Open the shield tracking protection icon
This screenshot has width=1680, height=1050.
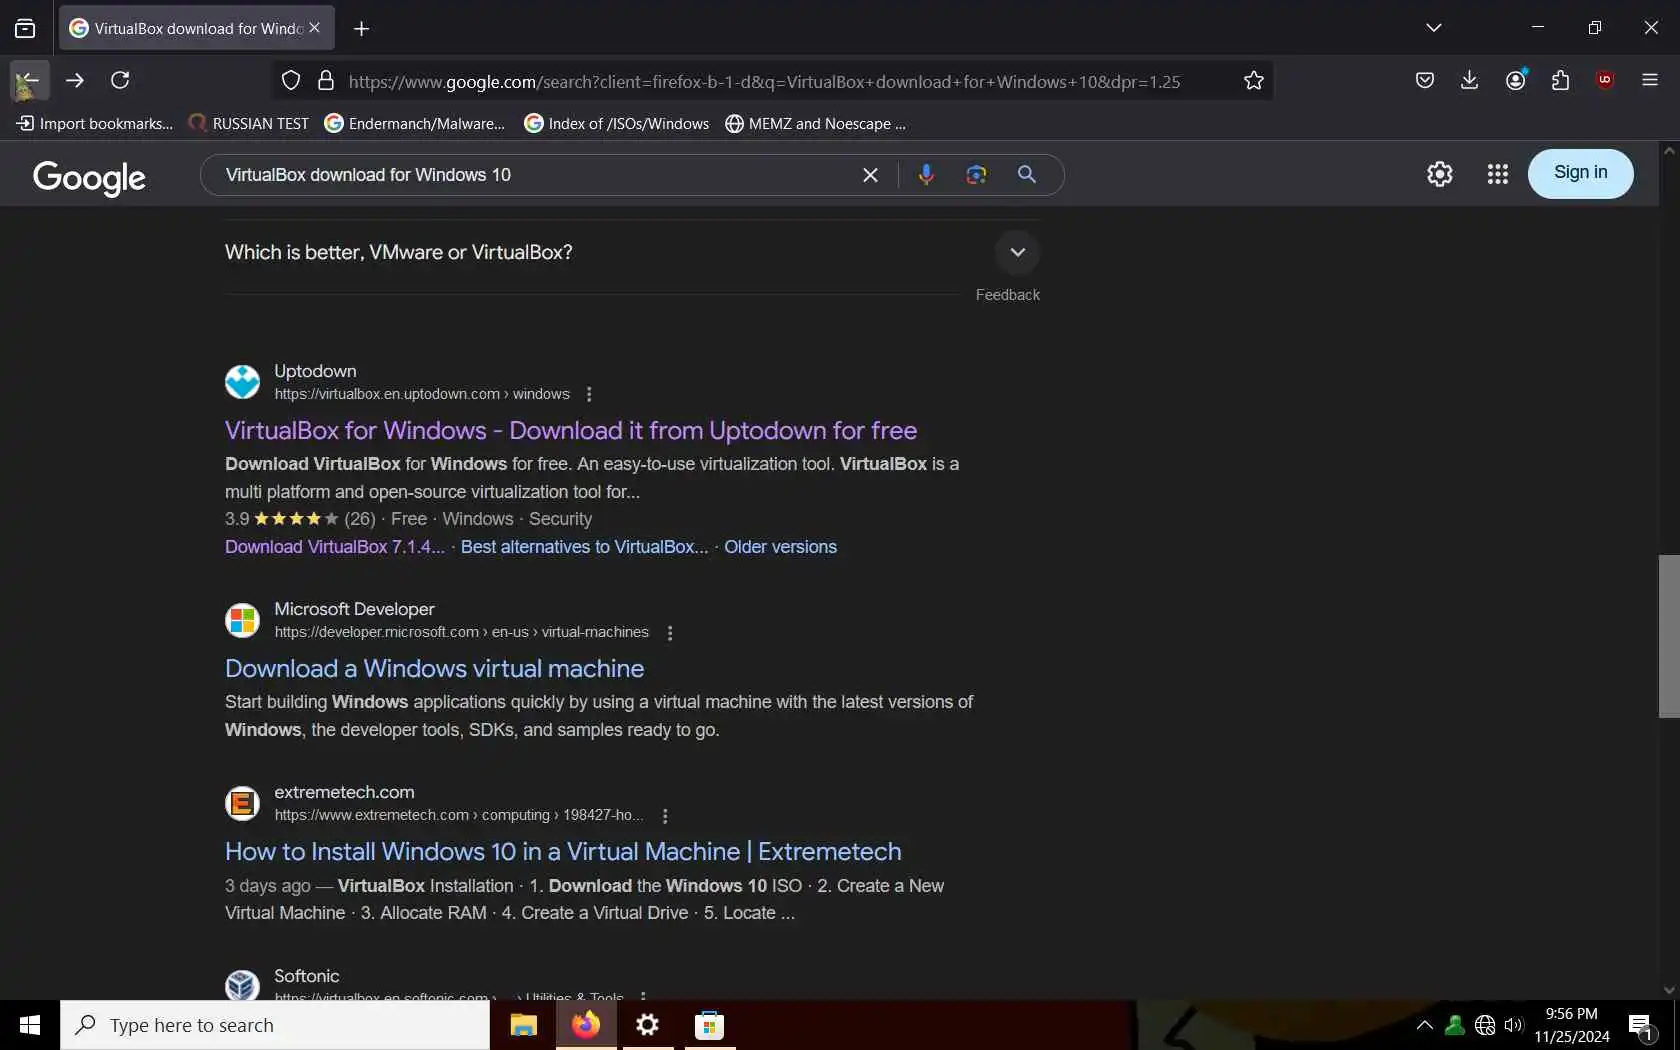click(x=291, y=81)
